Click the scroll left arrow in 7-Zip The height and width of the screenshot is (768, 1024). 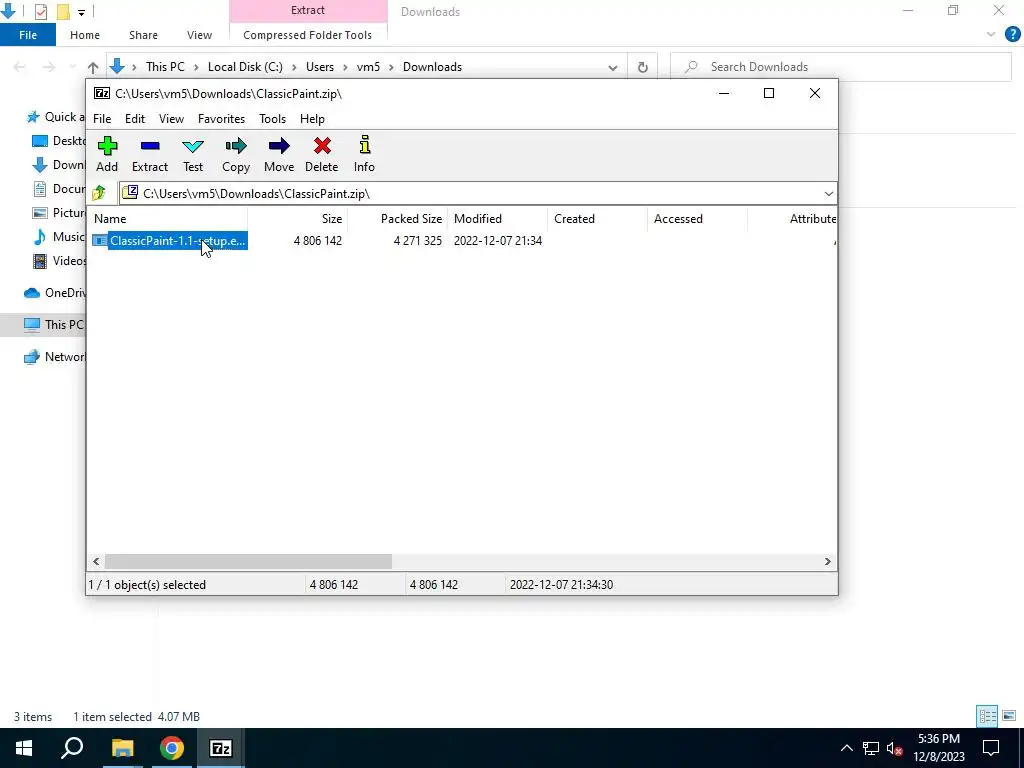97,562
